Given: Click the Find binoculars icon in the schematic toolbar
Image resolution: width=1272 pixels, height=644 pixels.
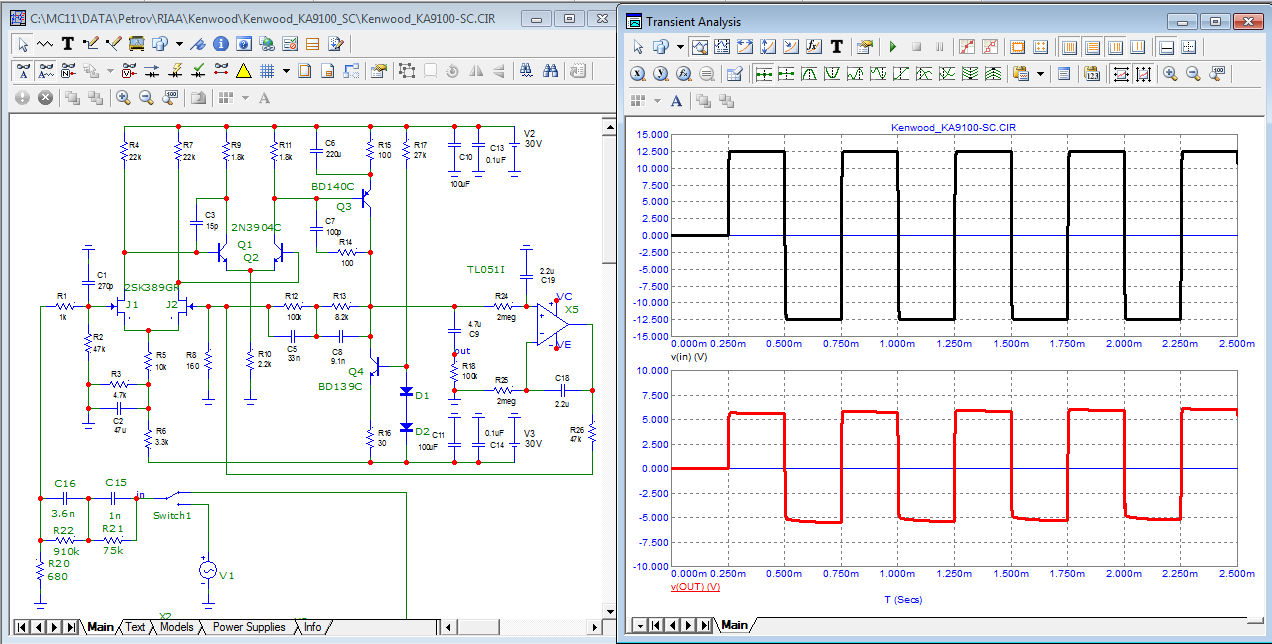Looking at the screenshot, I should point(551,71).
